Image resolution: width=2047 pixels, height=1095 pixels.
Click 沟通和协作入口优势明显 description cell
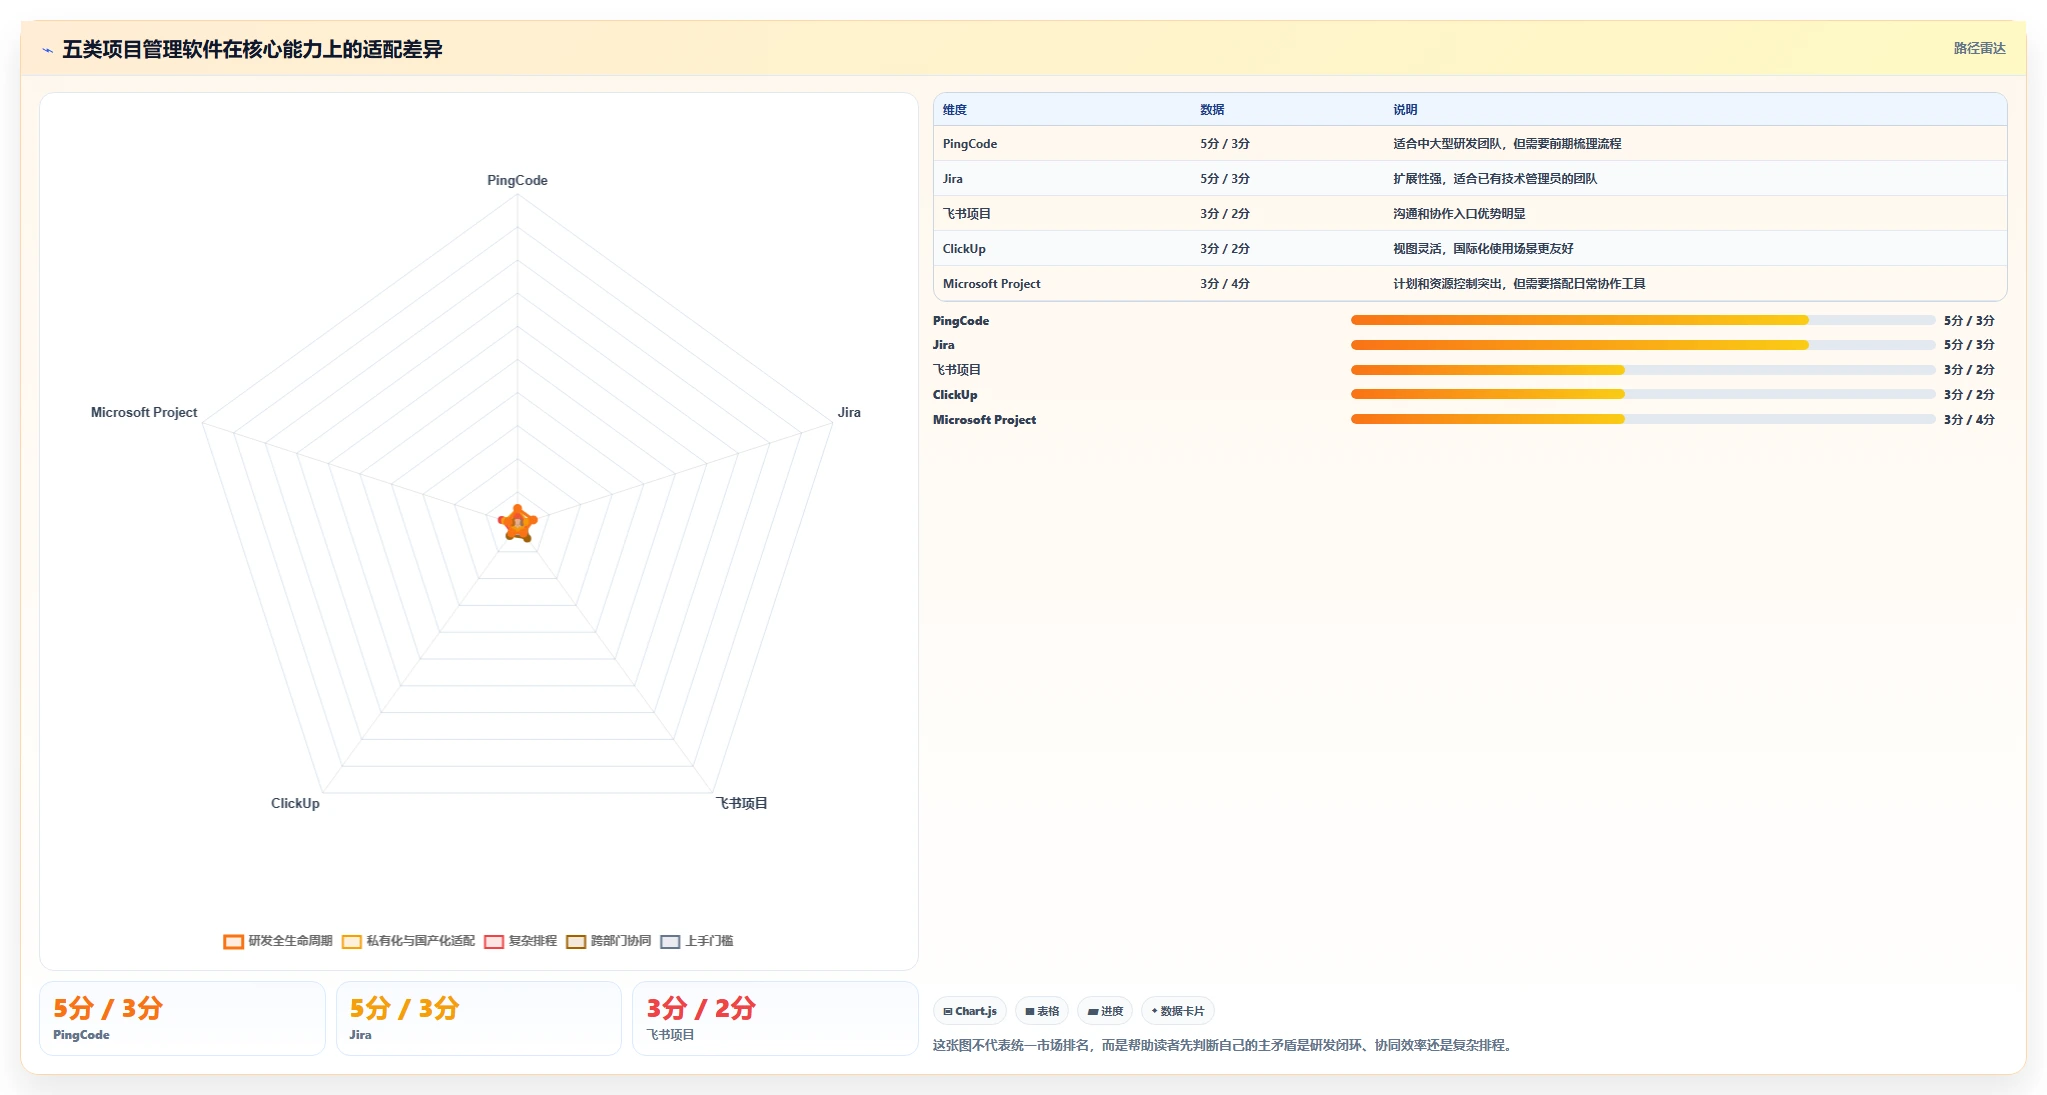pos(1459,214)
